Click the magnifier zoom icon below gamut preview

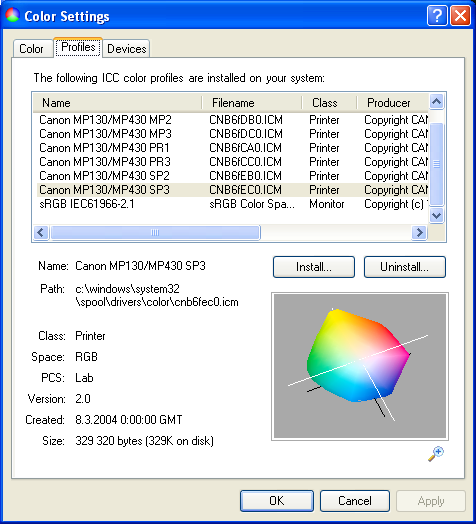[436, 453]
